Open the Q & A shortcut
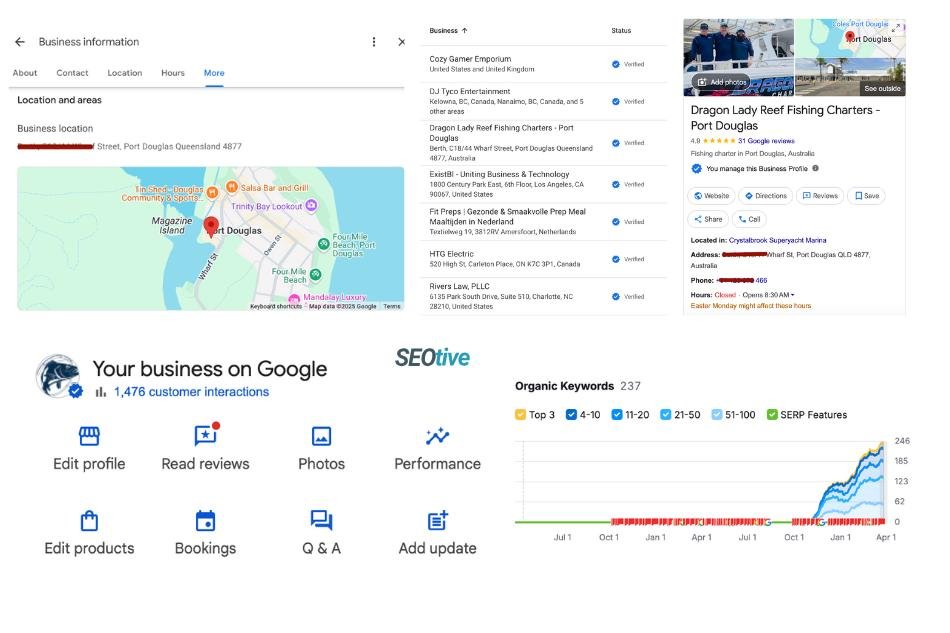The height and width of the screenshot is (633, 950). click(x=321, y=533)
